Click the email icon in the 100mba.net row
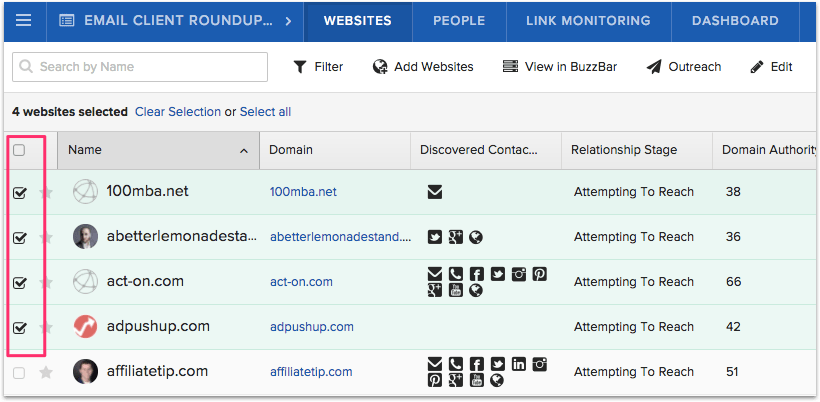The image size is (820, 402). click(435, 192)
